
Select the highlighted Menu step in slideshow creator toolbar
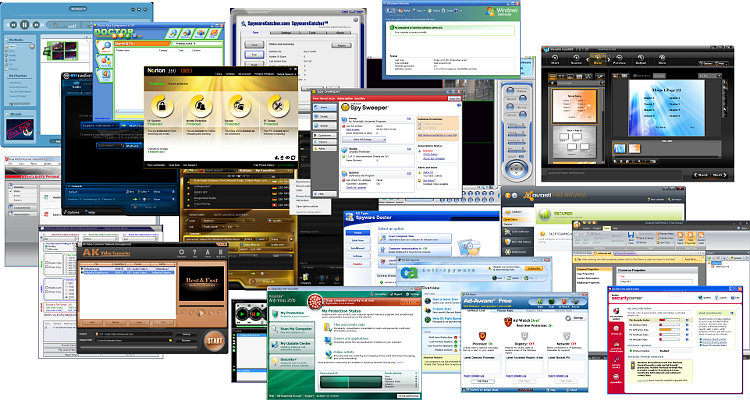click(598, 59)
